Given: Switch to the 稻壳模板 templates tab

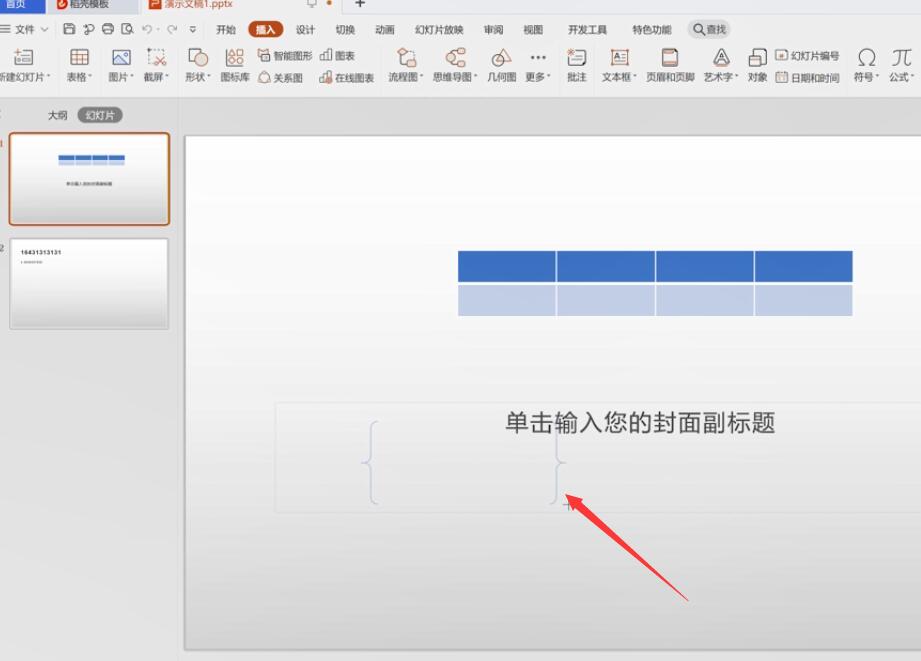Looking at the screenshot, I should [x=91, y=5].
